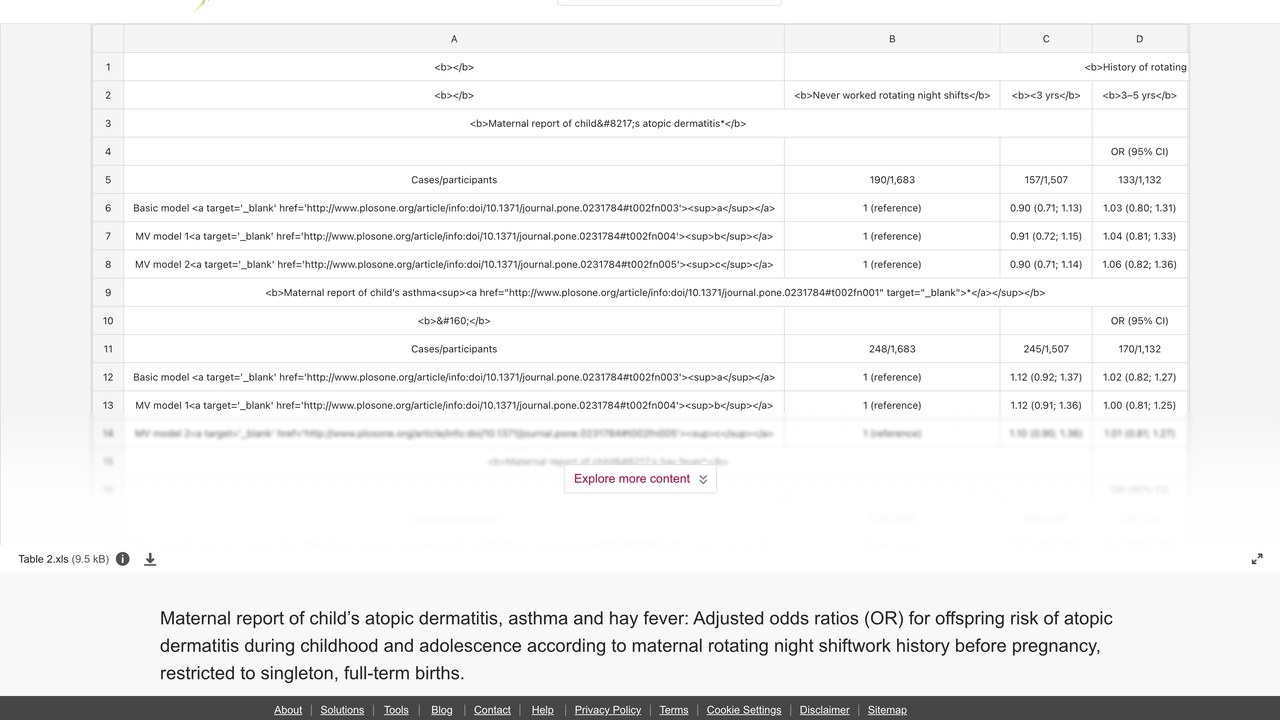This screenshot has height=720, width=1280.
Task: Click cell 1.00 (0.81; 1.25)
Action: [x=1139, y=405]
